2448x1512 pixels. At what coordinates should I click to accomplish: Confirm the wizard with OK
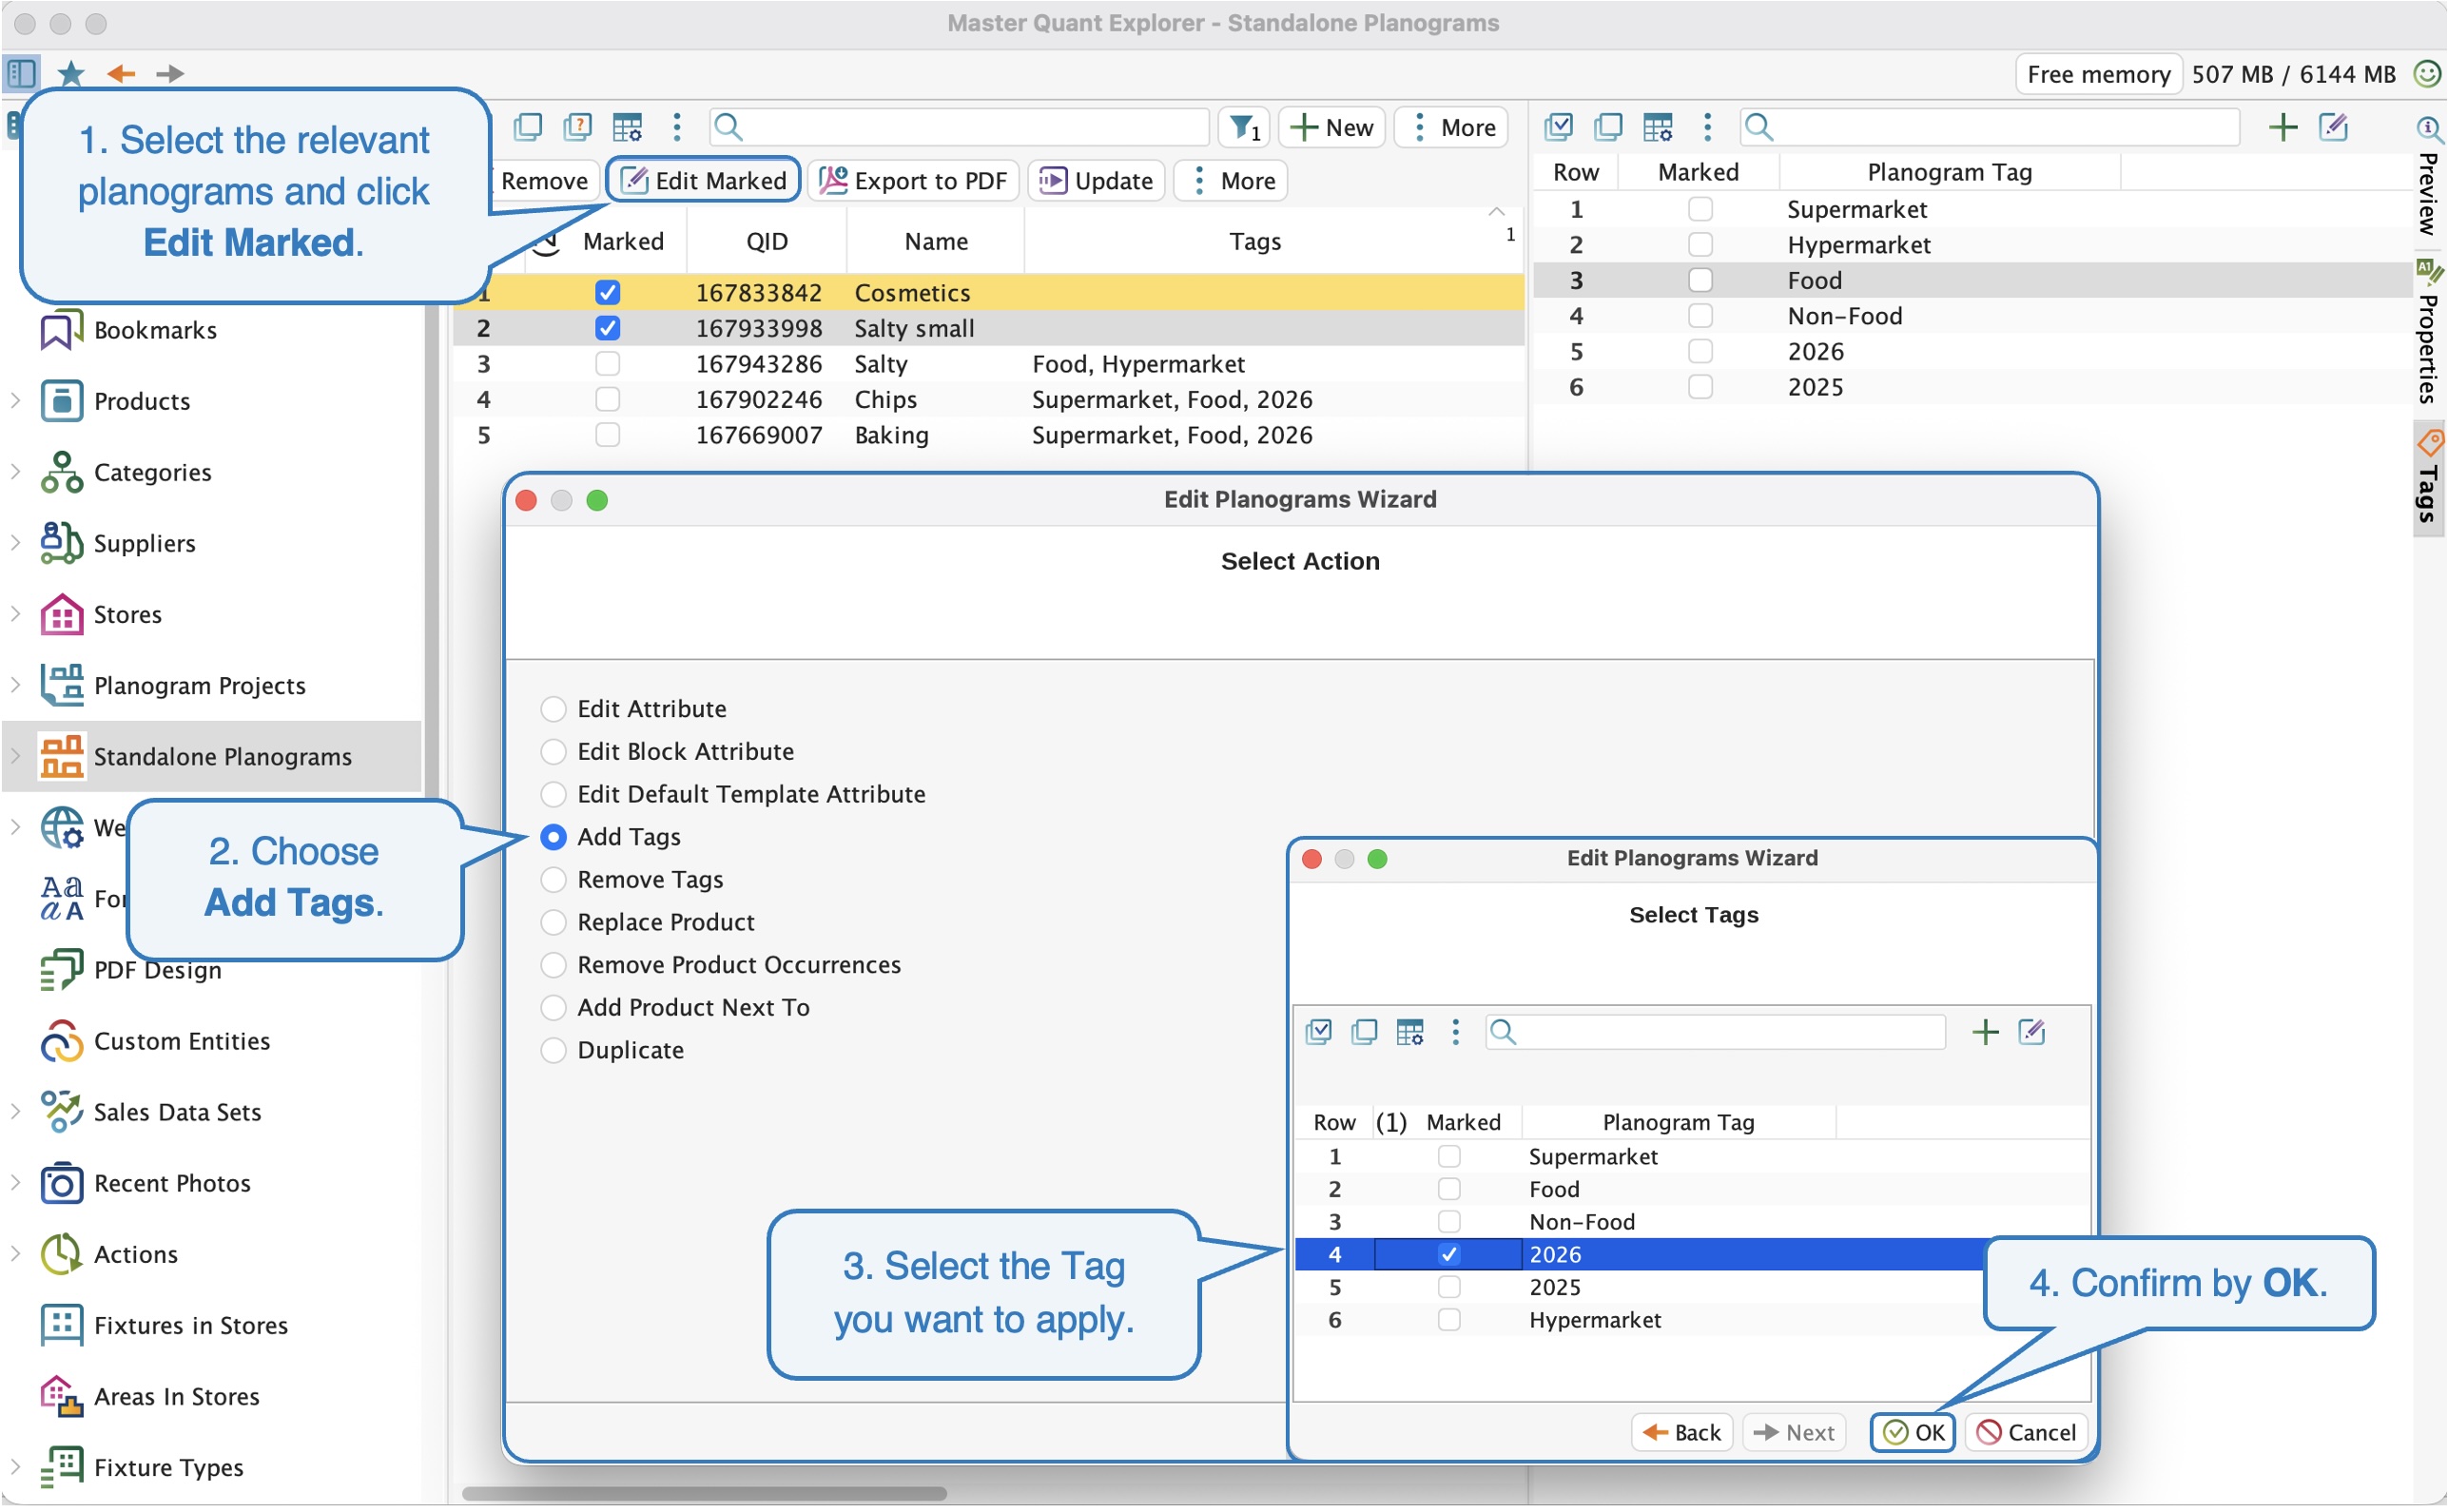pyautogui.click(x=1913, y=1432)
